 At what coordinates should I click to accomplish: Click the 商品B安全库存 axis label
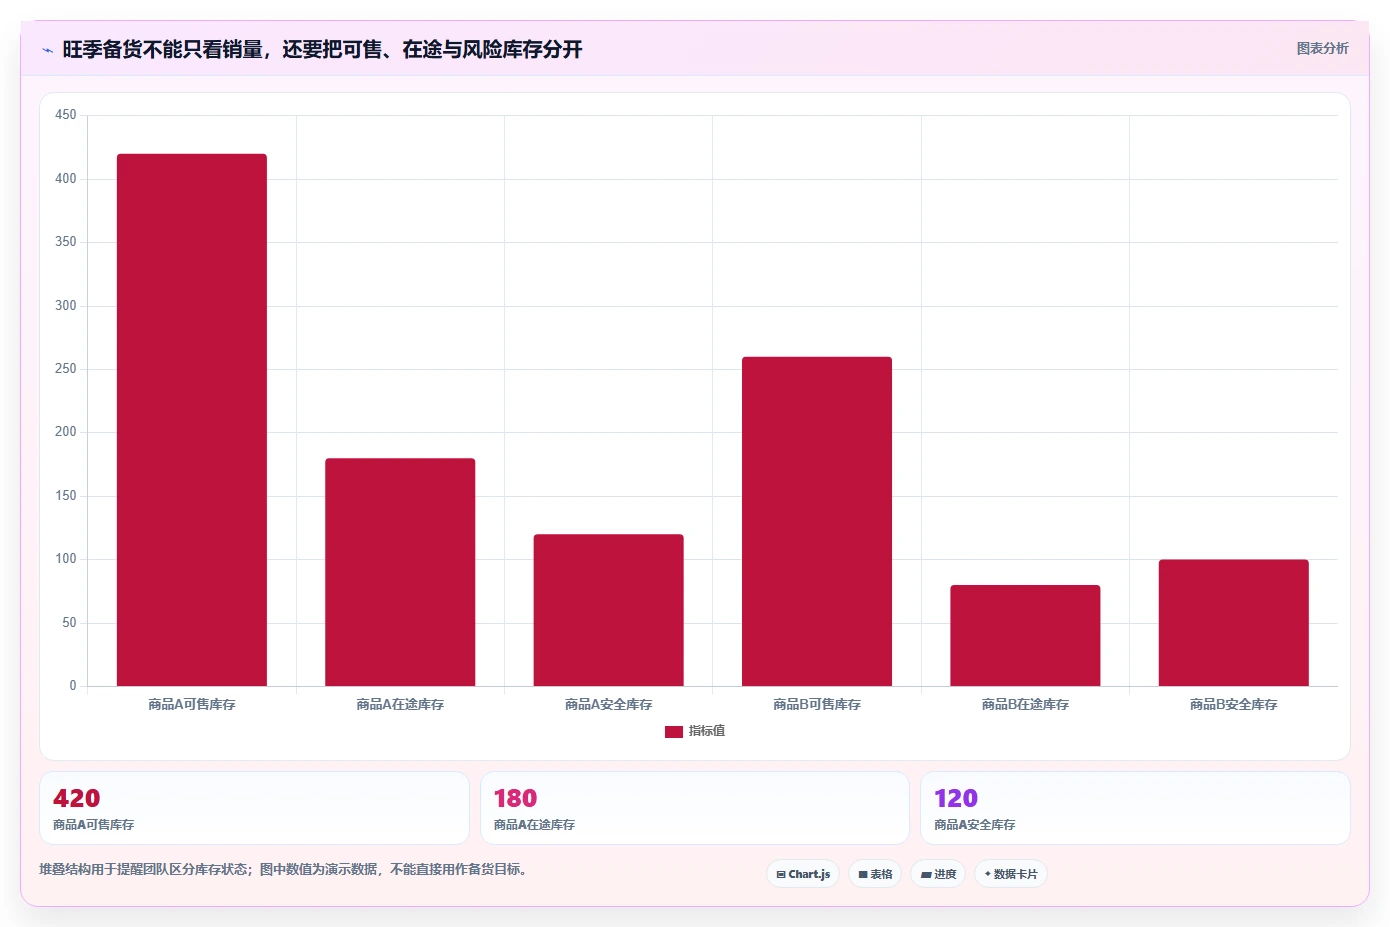point(1233,705)
